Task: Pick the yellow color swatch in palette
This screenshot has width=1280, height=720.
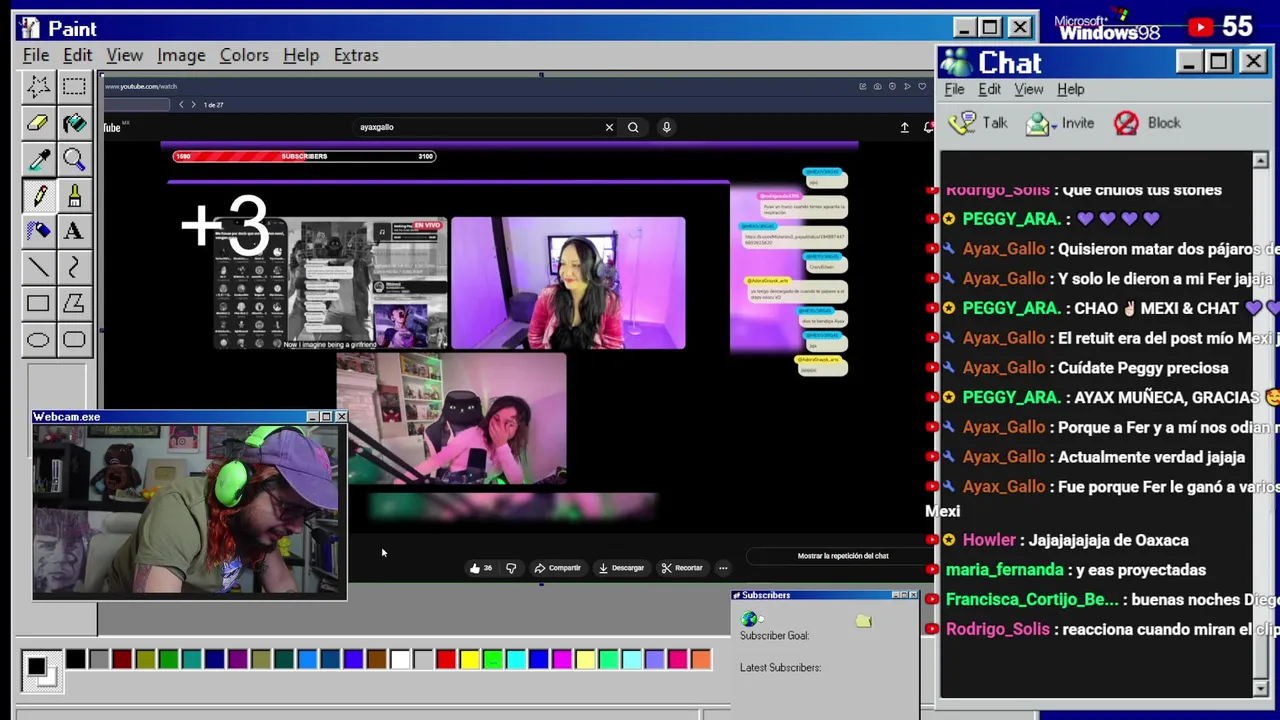Action: coord(469,659)
